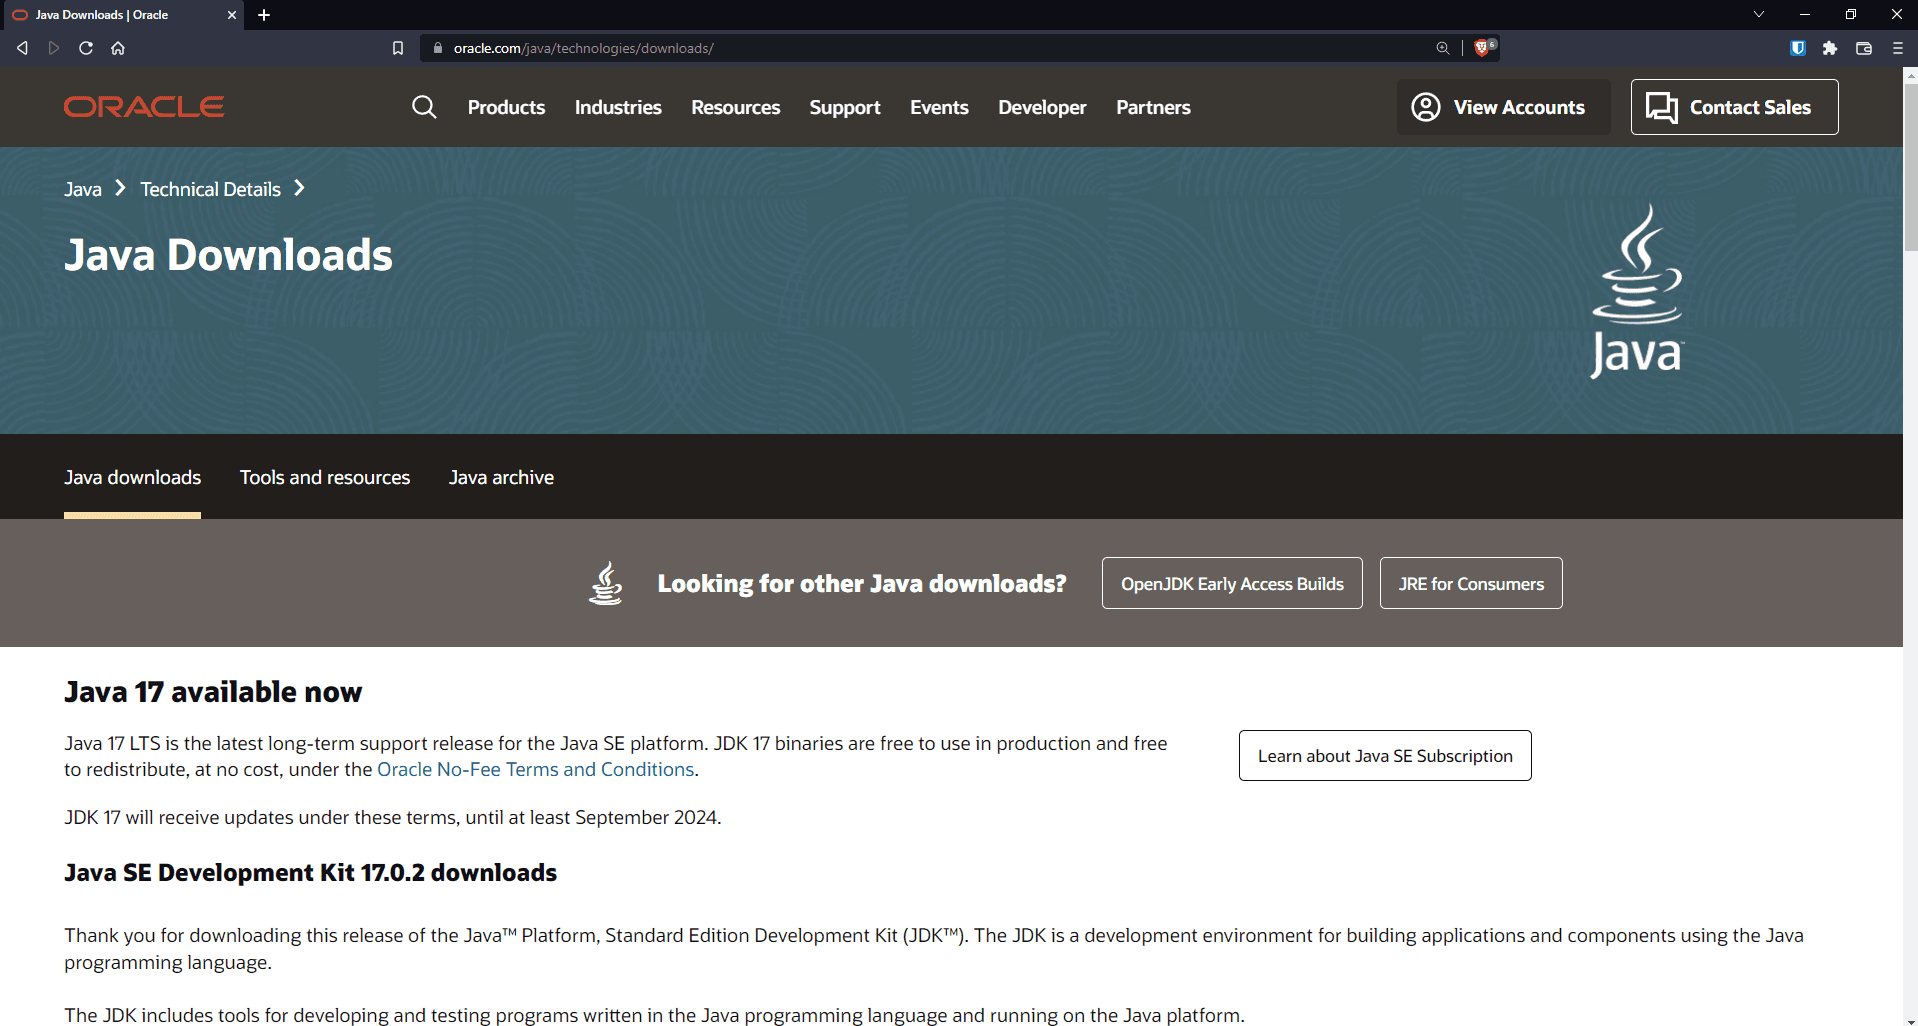Screen dimensions: 1918x1026
Task: Open Bitwarden extension icon
Action: pyautogui.click(x=1798, y=48)
